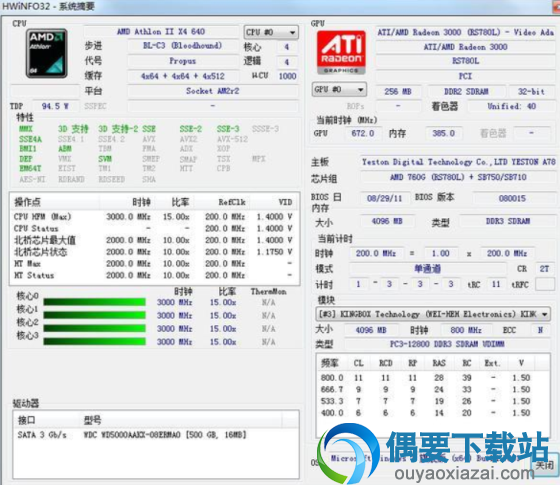The width and height of the screenshot is (560, 485).
Task: Click the Socket AM2r2 platform field
Action: click(212, 91)
